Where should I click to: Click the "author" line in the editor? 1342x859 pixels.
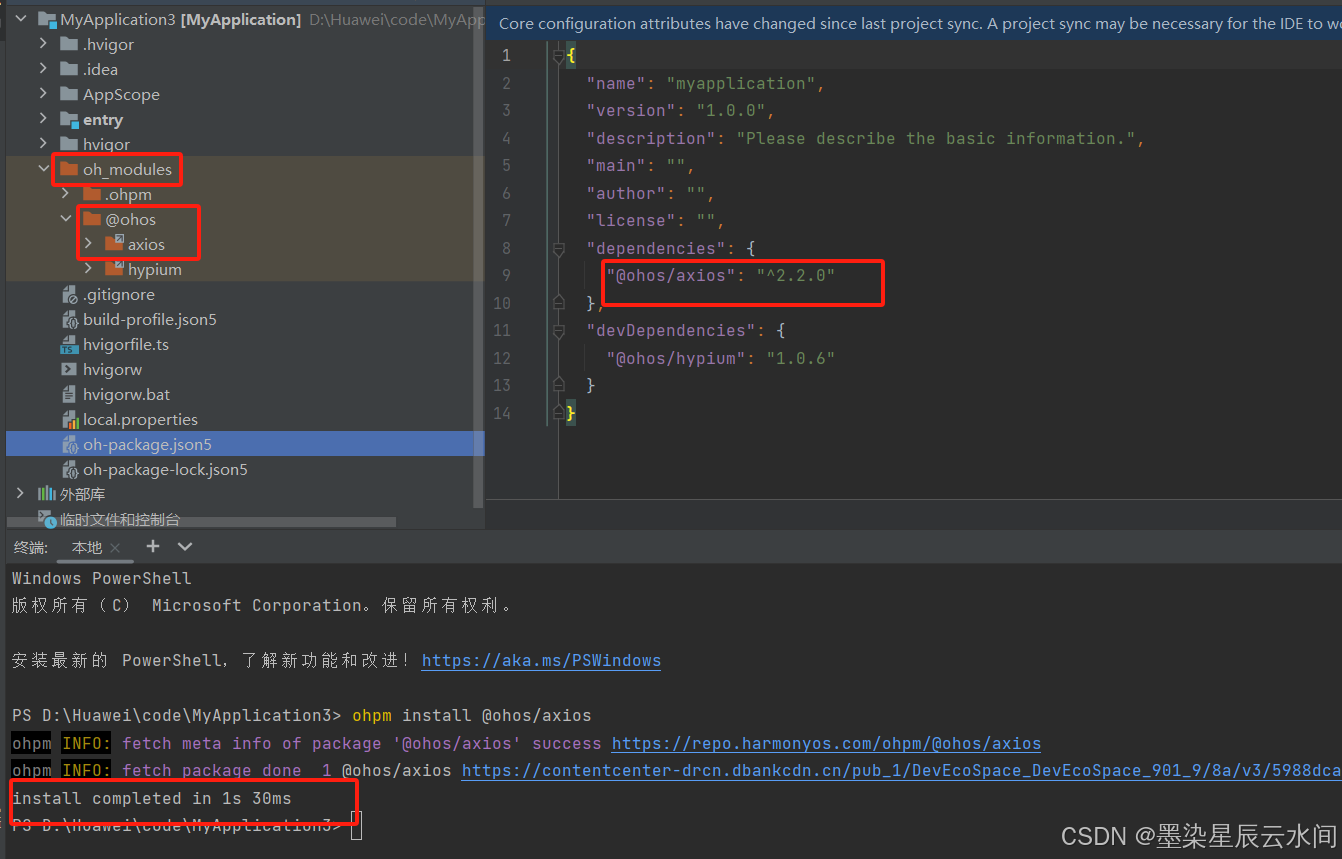[651, 194]
